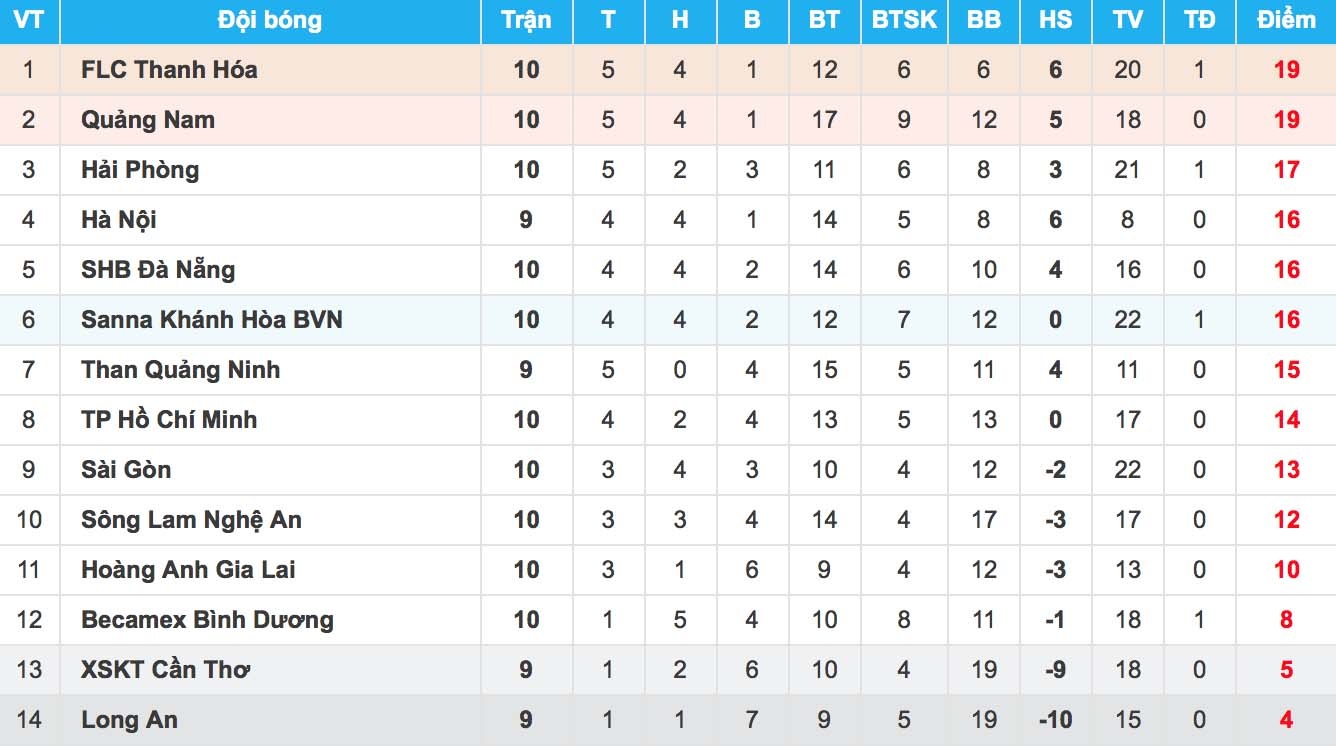The image size is (1336, 746).
Task: Select the Trận column header
Action: click(x=526, y=20)
